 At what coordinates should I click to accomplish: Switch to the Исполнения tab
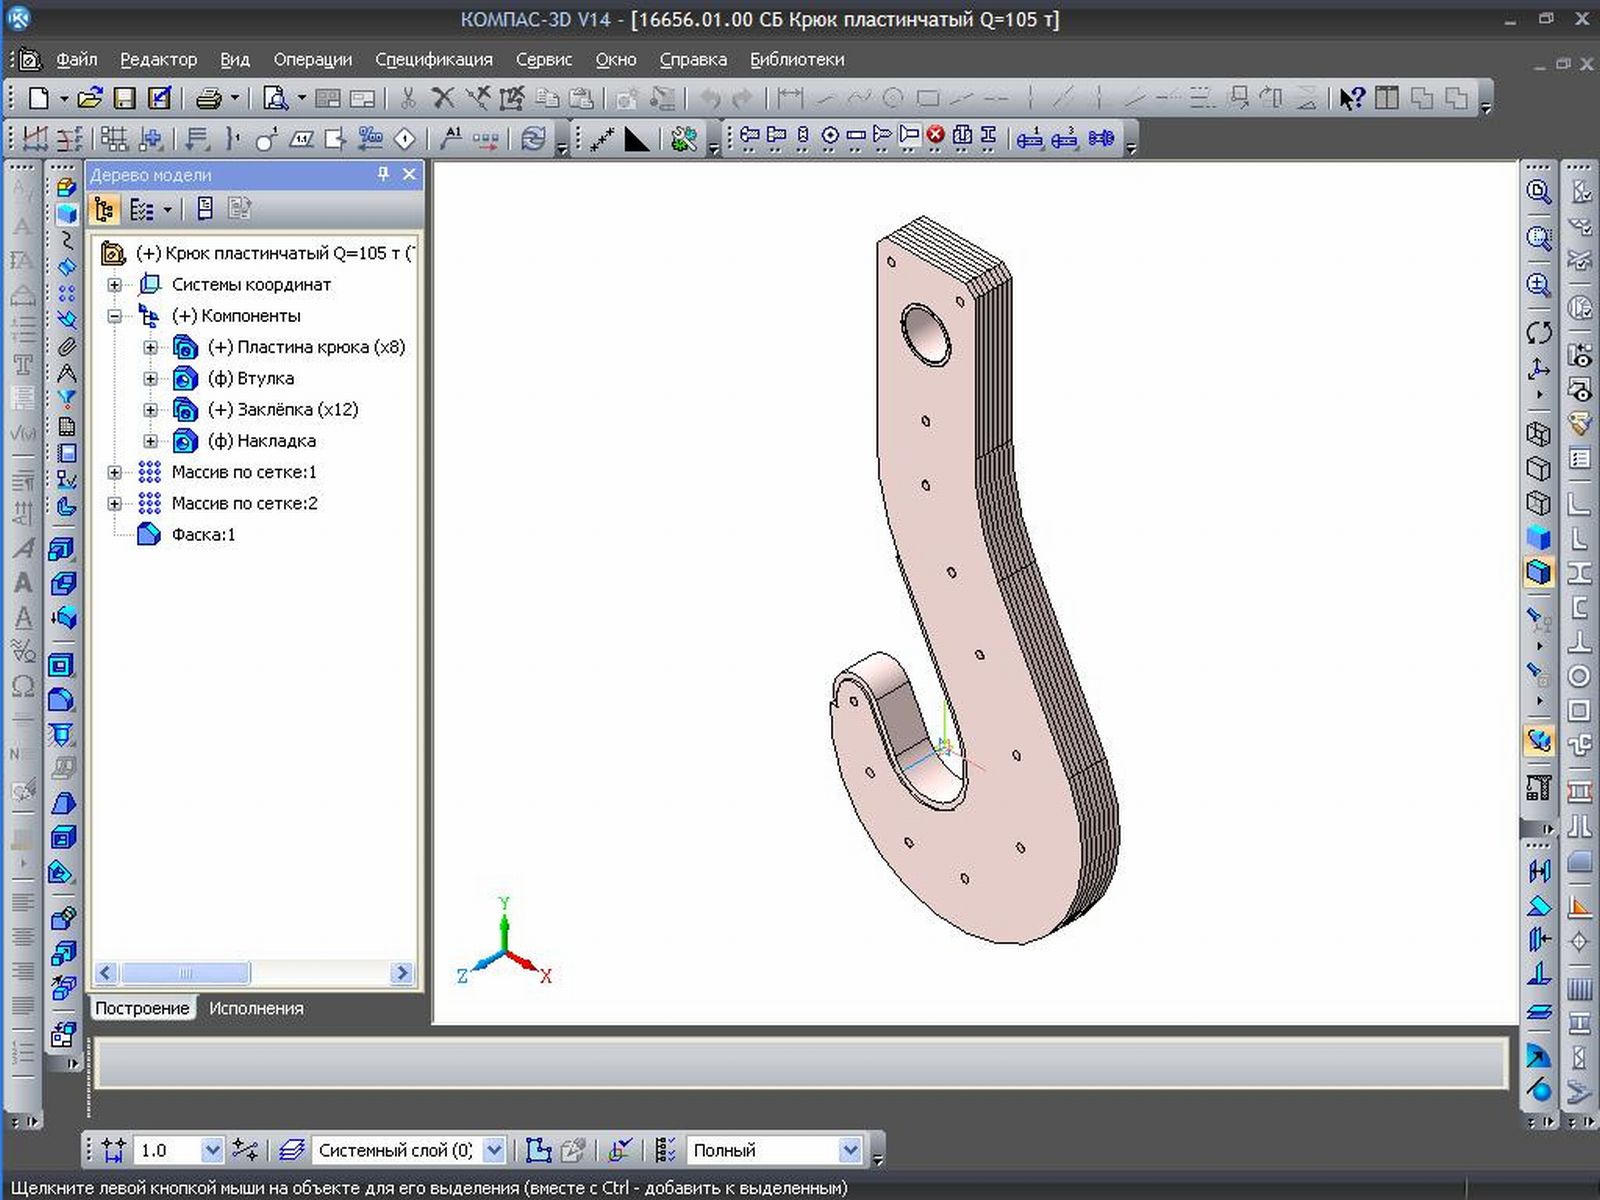(x=256, y=1008)
